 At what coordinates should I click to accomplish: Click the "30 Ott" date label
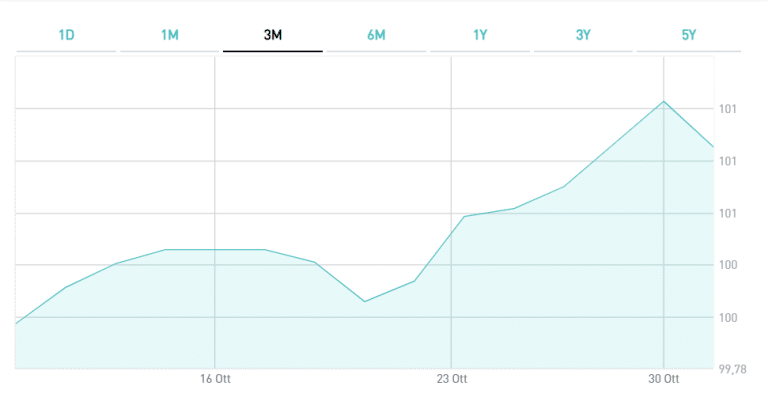click(664, 379)
